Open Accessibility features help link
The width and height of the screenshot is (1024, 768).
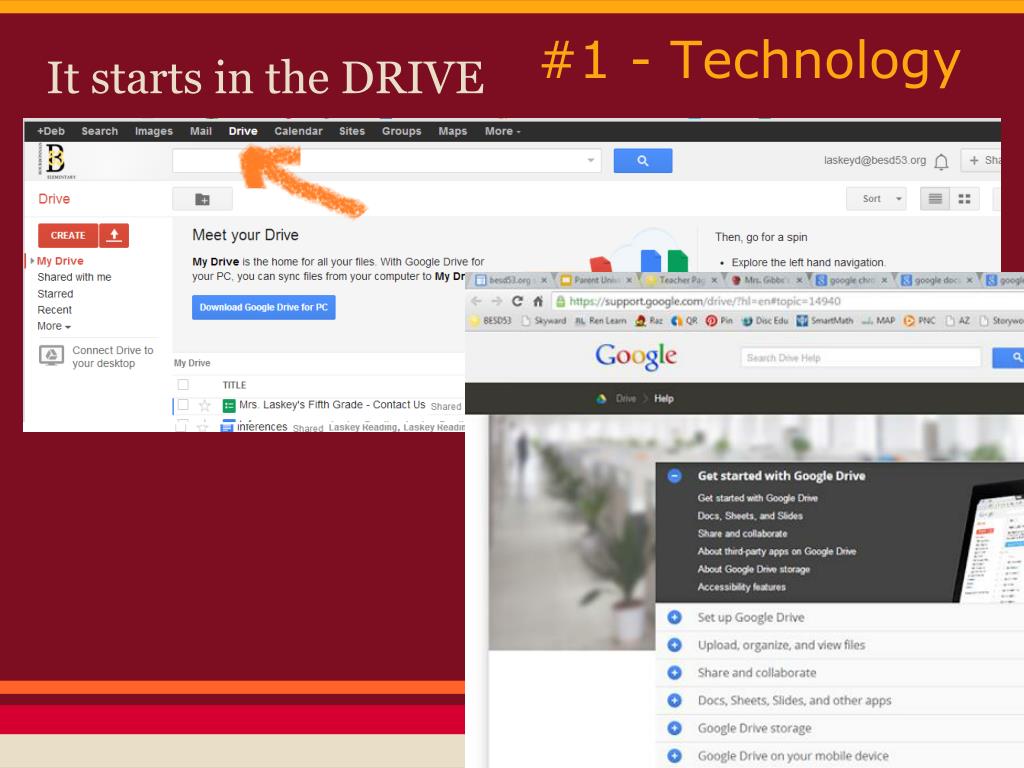(741, 587)
